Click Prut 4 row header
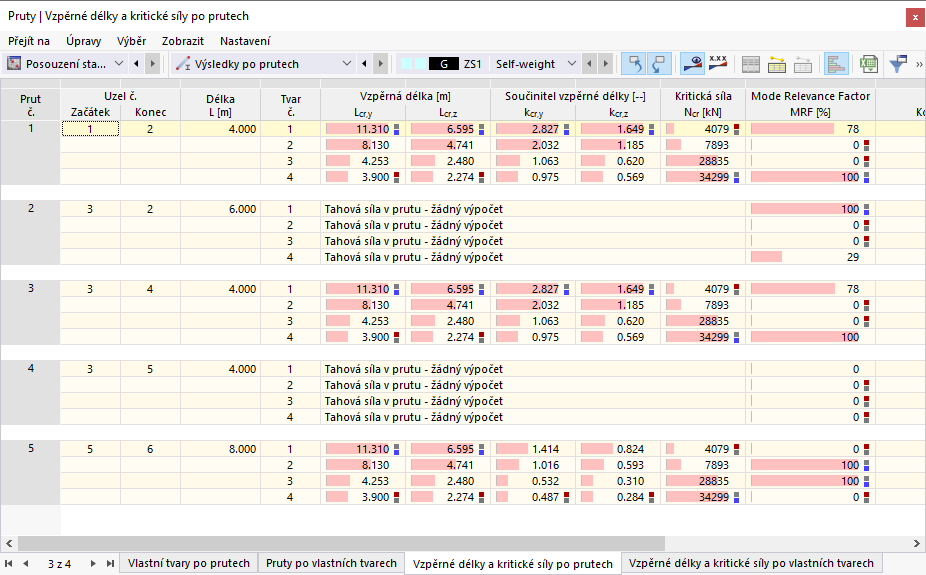This screenshot has height=575, width=926. (30, 393)
